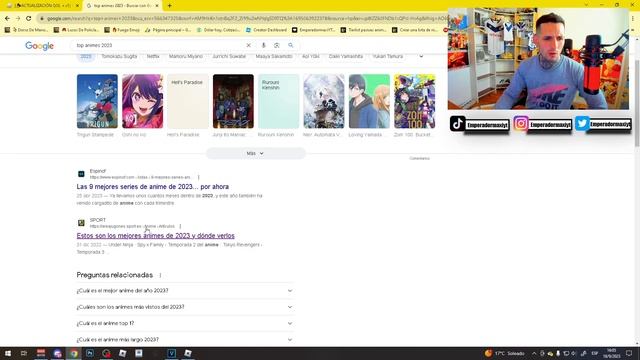Open the Oshi no Ko poster
640x360 pixels.
[142, 101]
